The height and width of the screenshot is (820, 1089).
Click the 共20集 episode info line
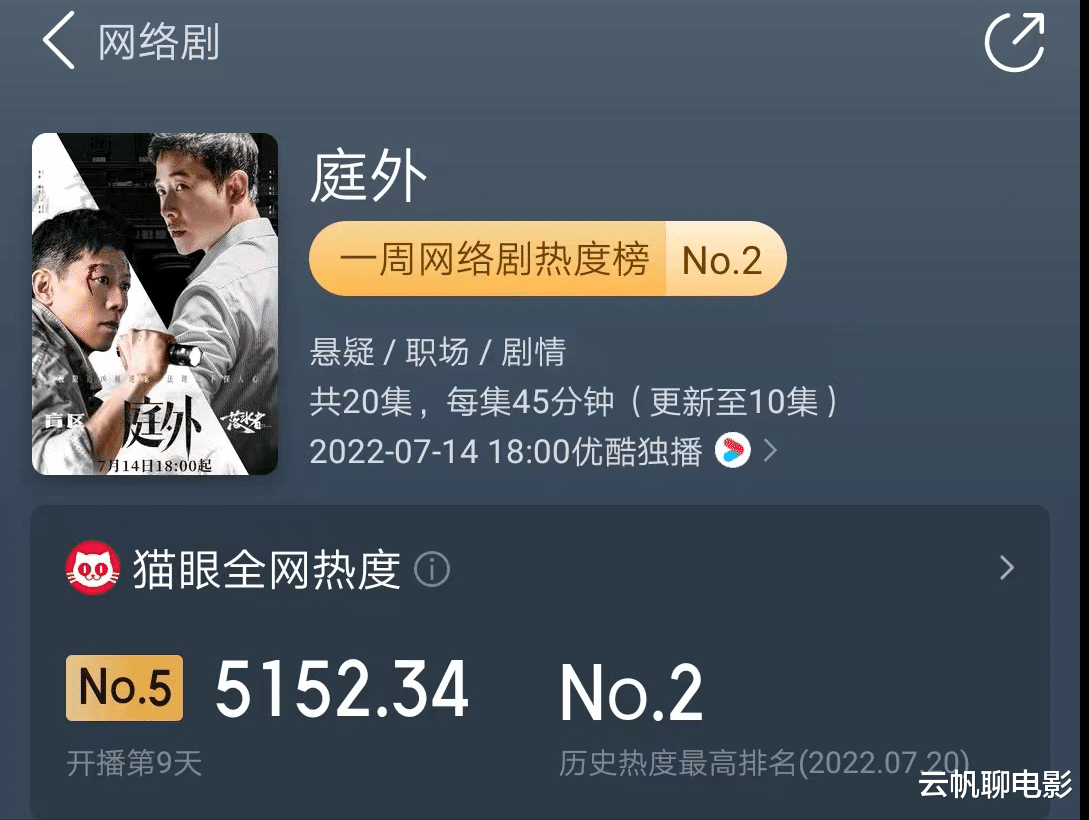(574, 401)
